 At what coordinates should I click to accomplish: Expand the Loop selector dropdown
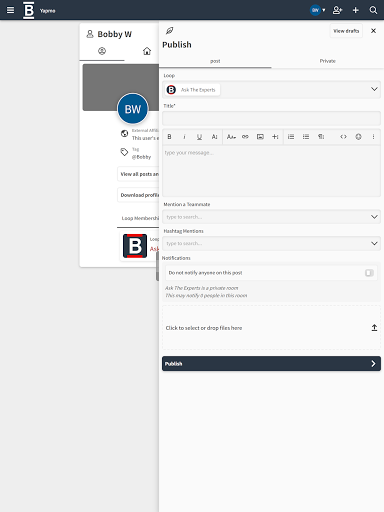point(374,89)
